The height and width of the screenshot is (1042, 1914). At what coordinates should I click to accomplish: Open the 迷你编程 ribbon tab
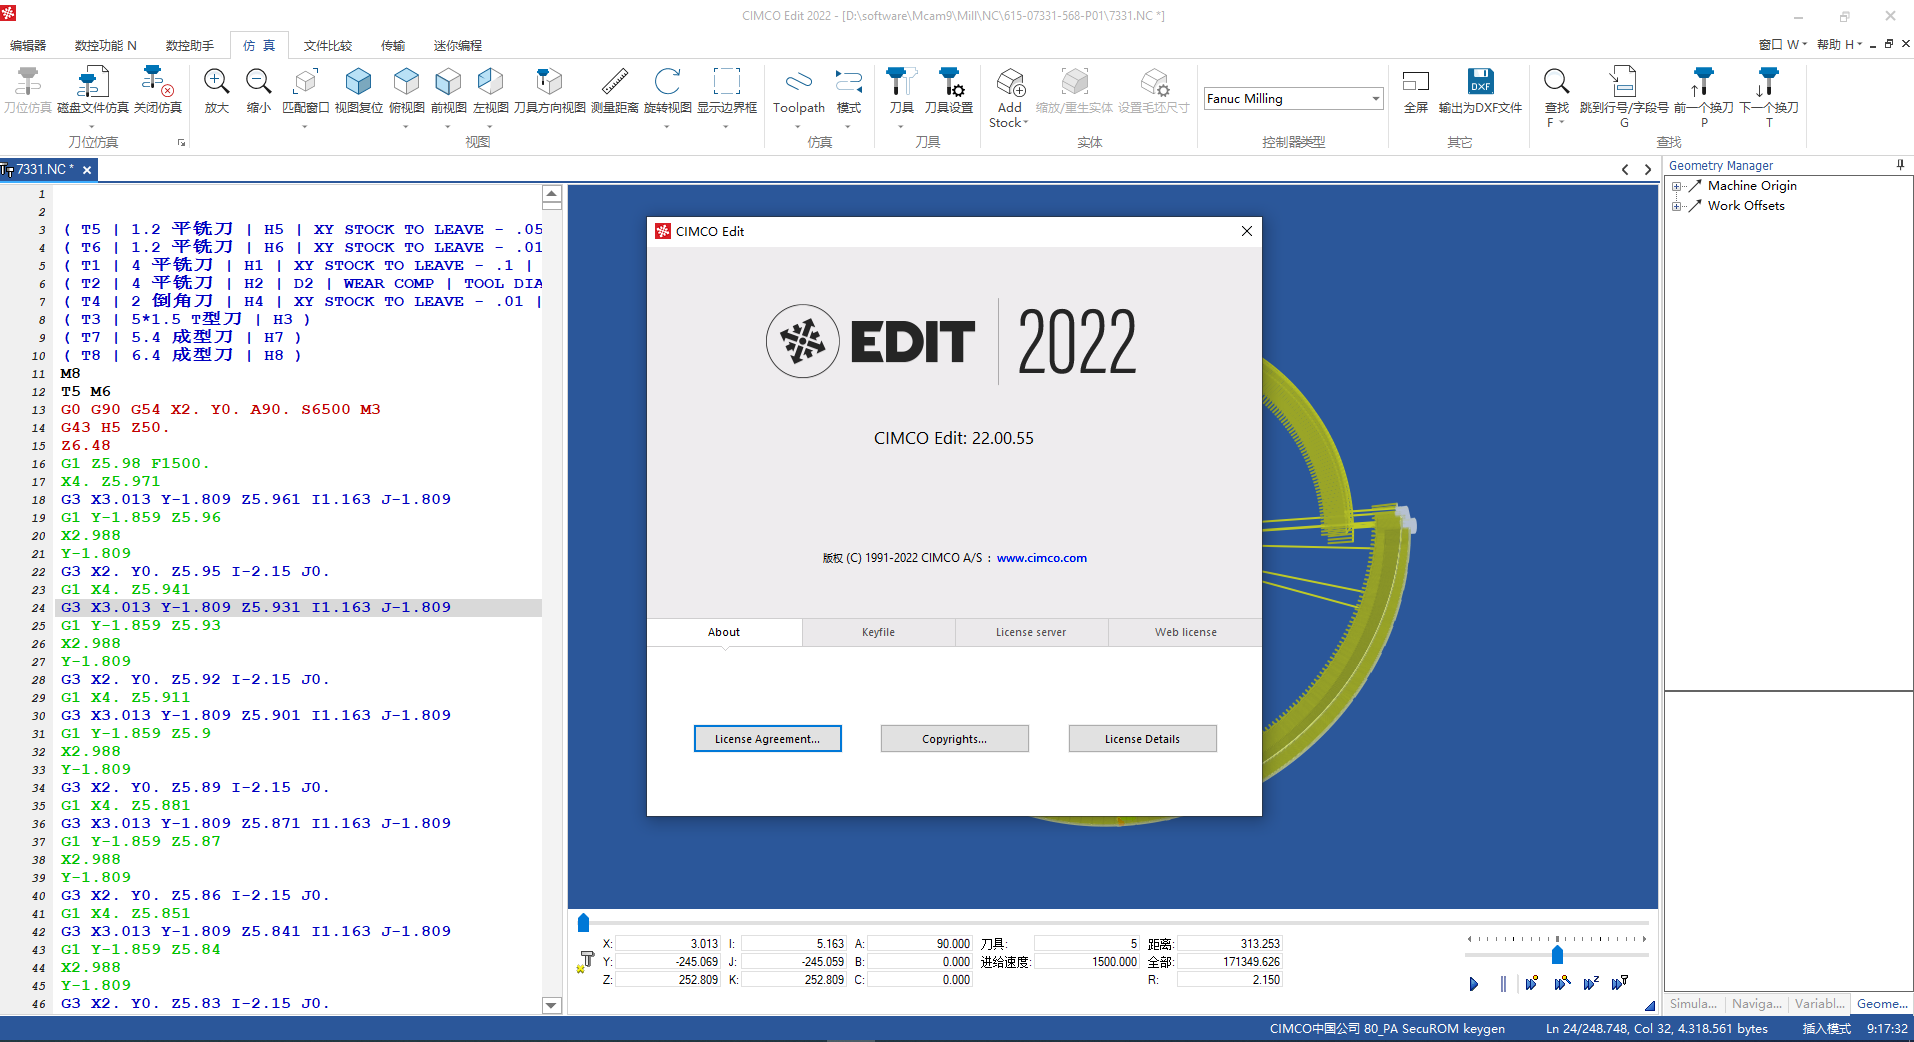tap(458, 46)
